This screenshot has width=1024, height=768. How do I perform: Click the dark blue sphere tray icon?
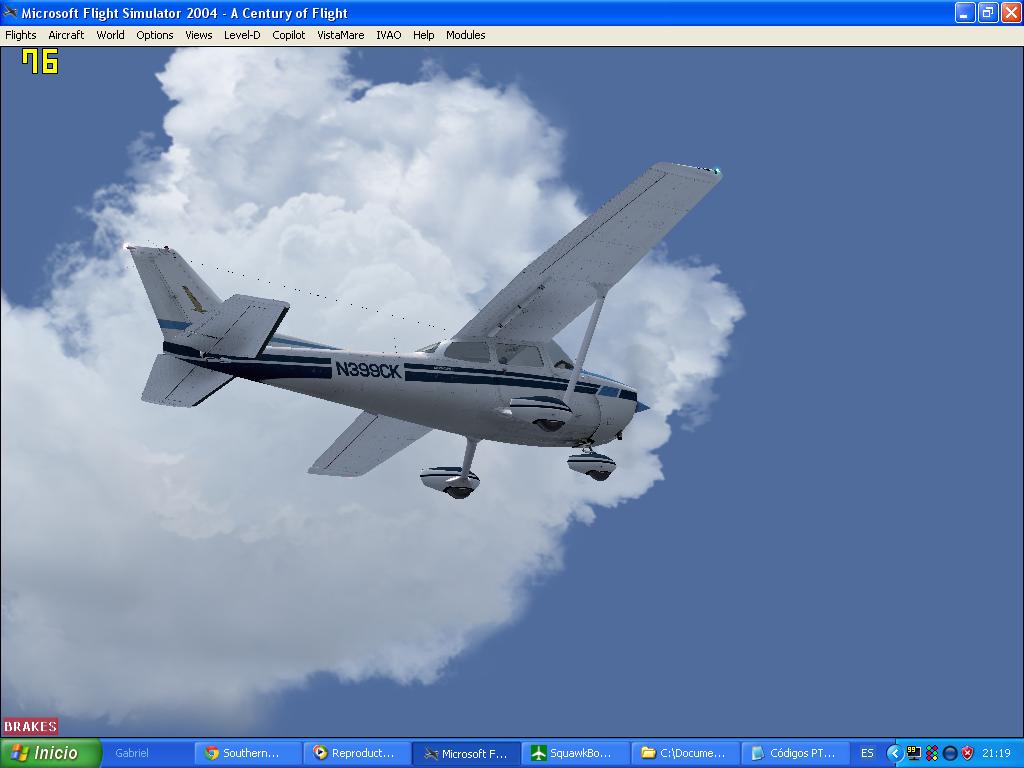[950, 754]
